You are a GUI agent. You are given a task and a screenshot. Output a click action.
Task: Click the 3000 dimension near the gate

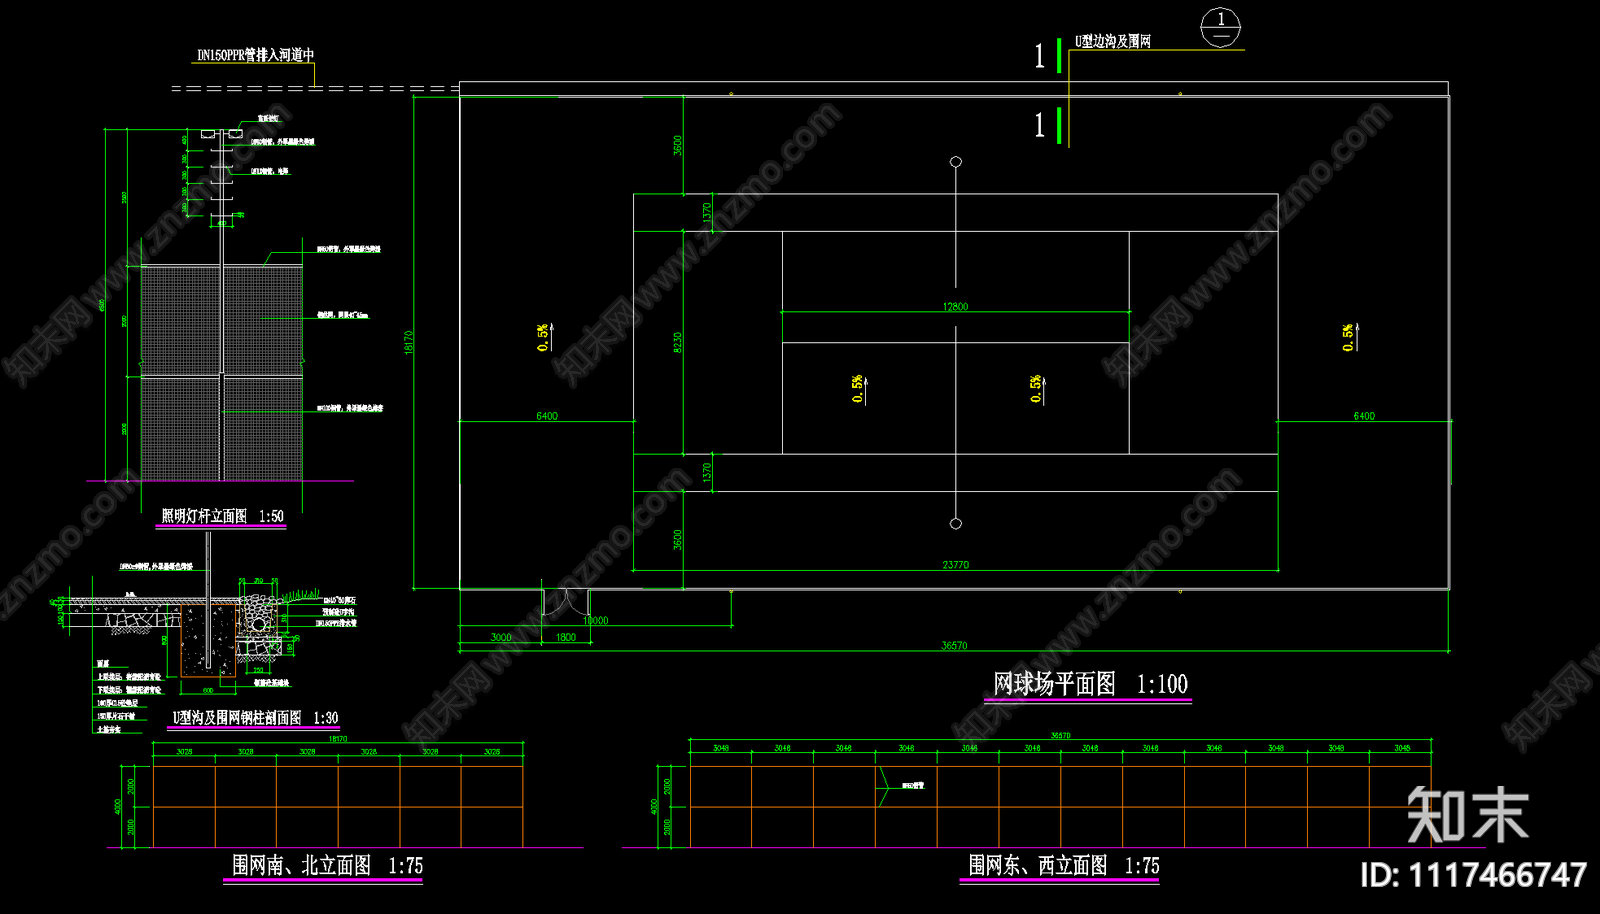501,637
